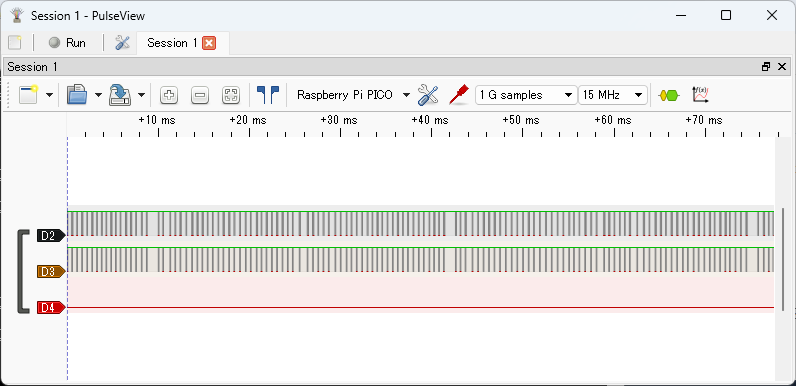Expand the new view dropdown arrow
Viewport: 796px width, 386px height.
coord(49,95)
